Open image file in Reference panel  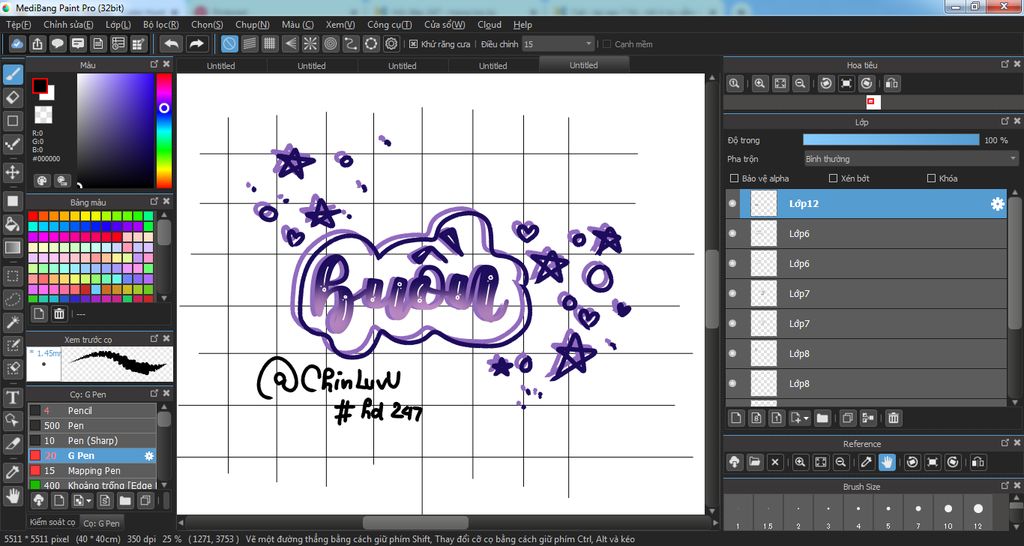point(755,462)
